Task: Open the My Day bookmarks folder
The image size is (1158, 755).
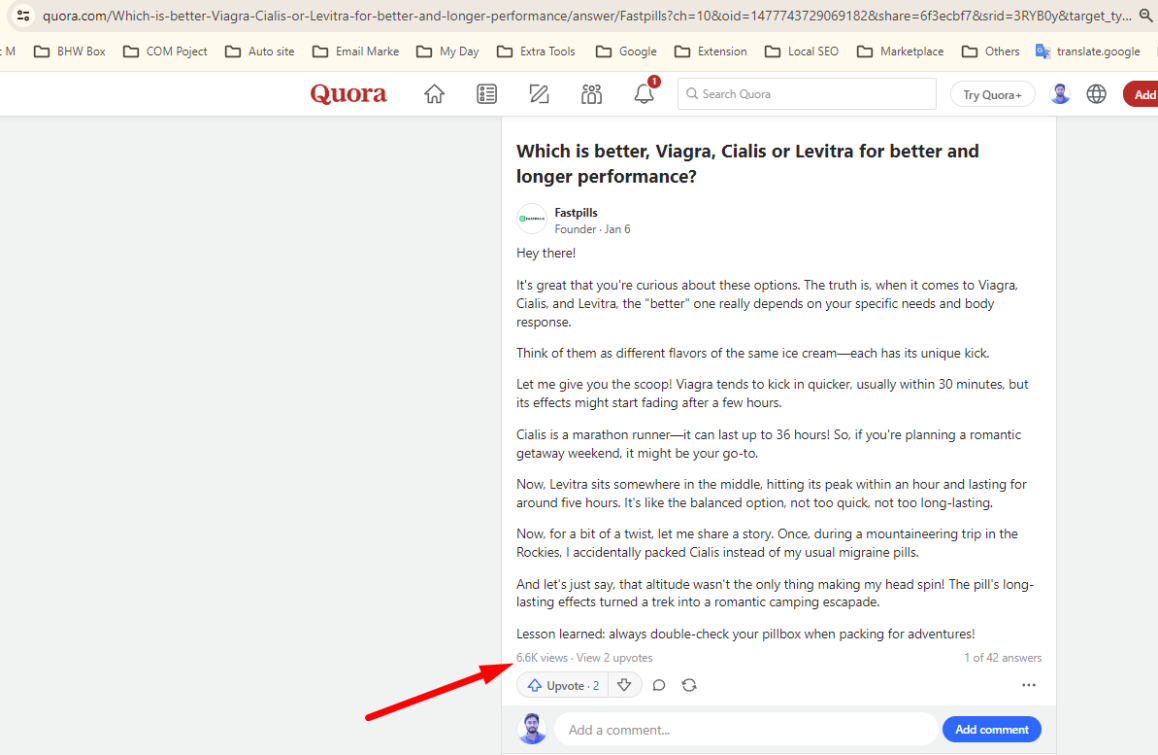Action: click(x=448, y=52)
